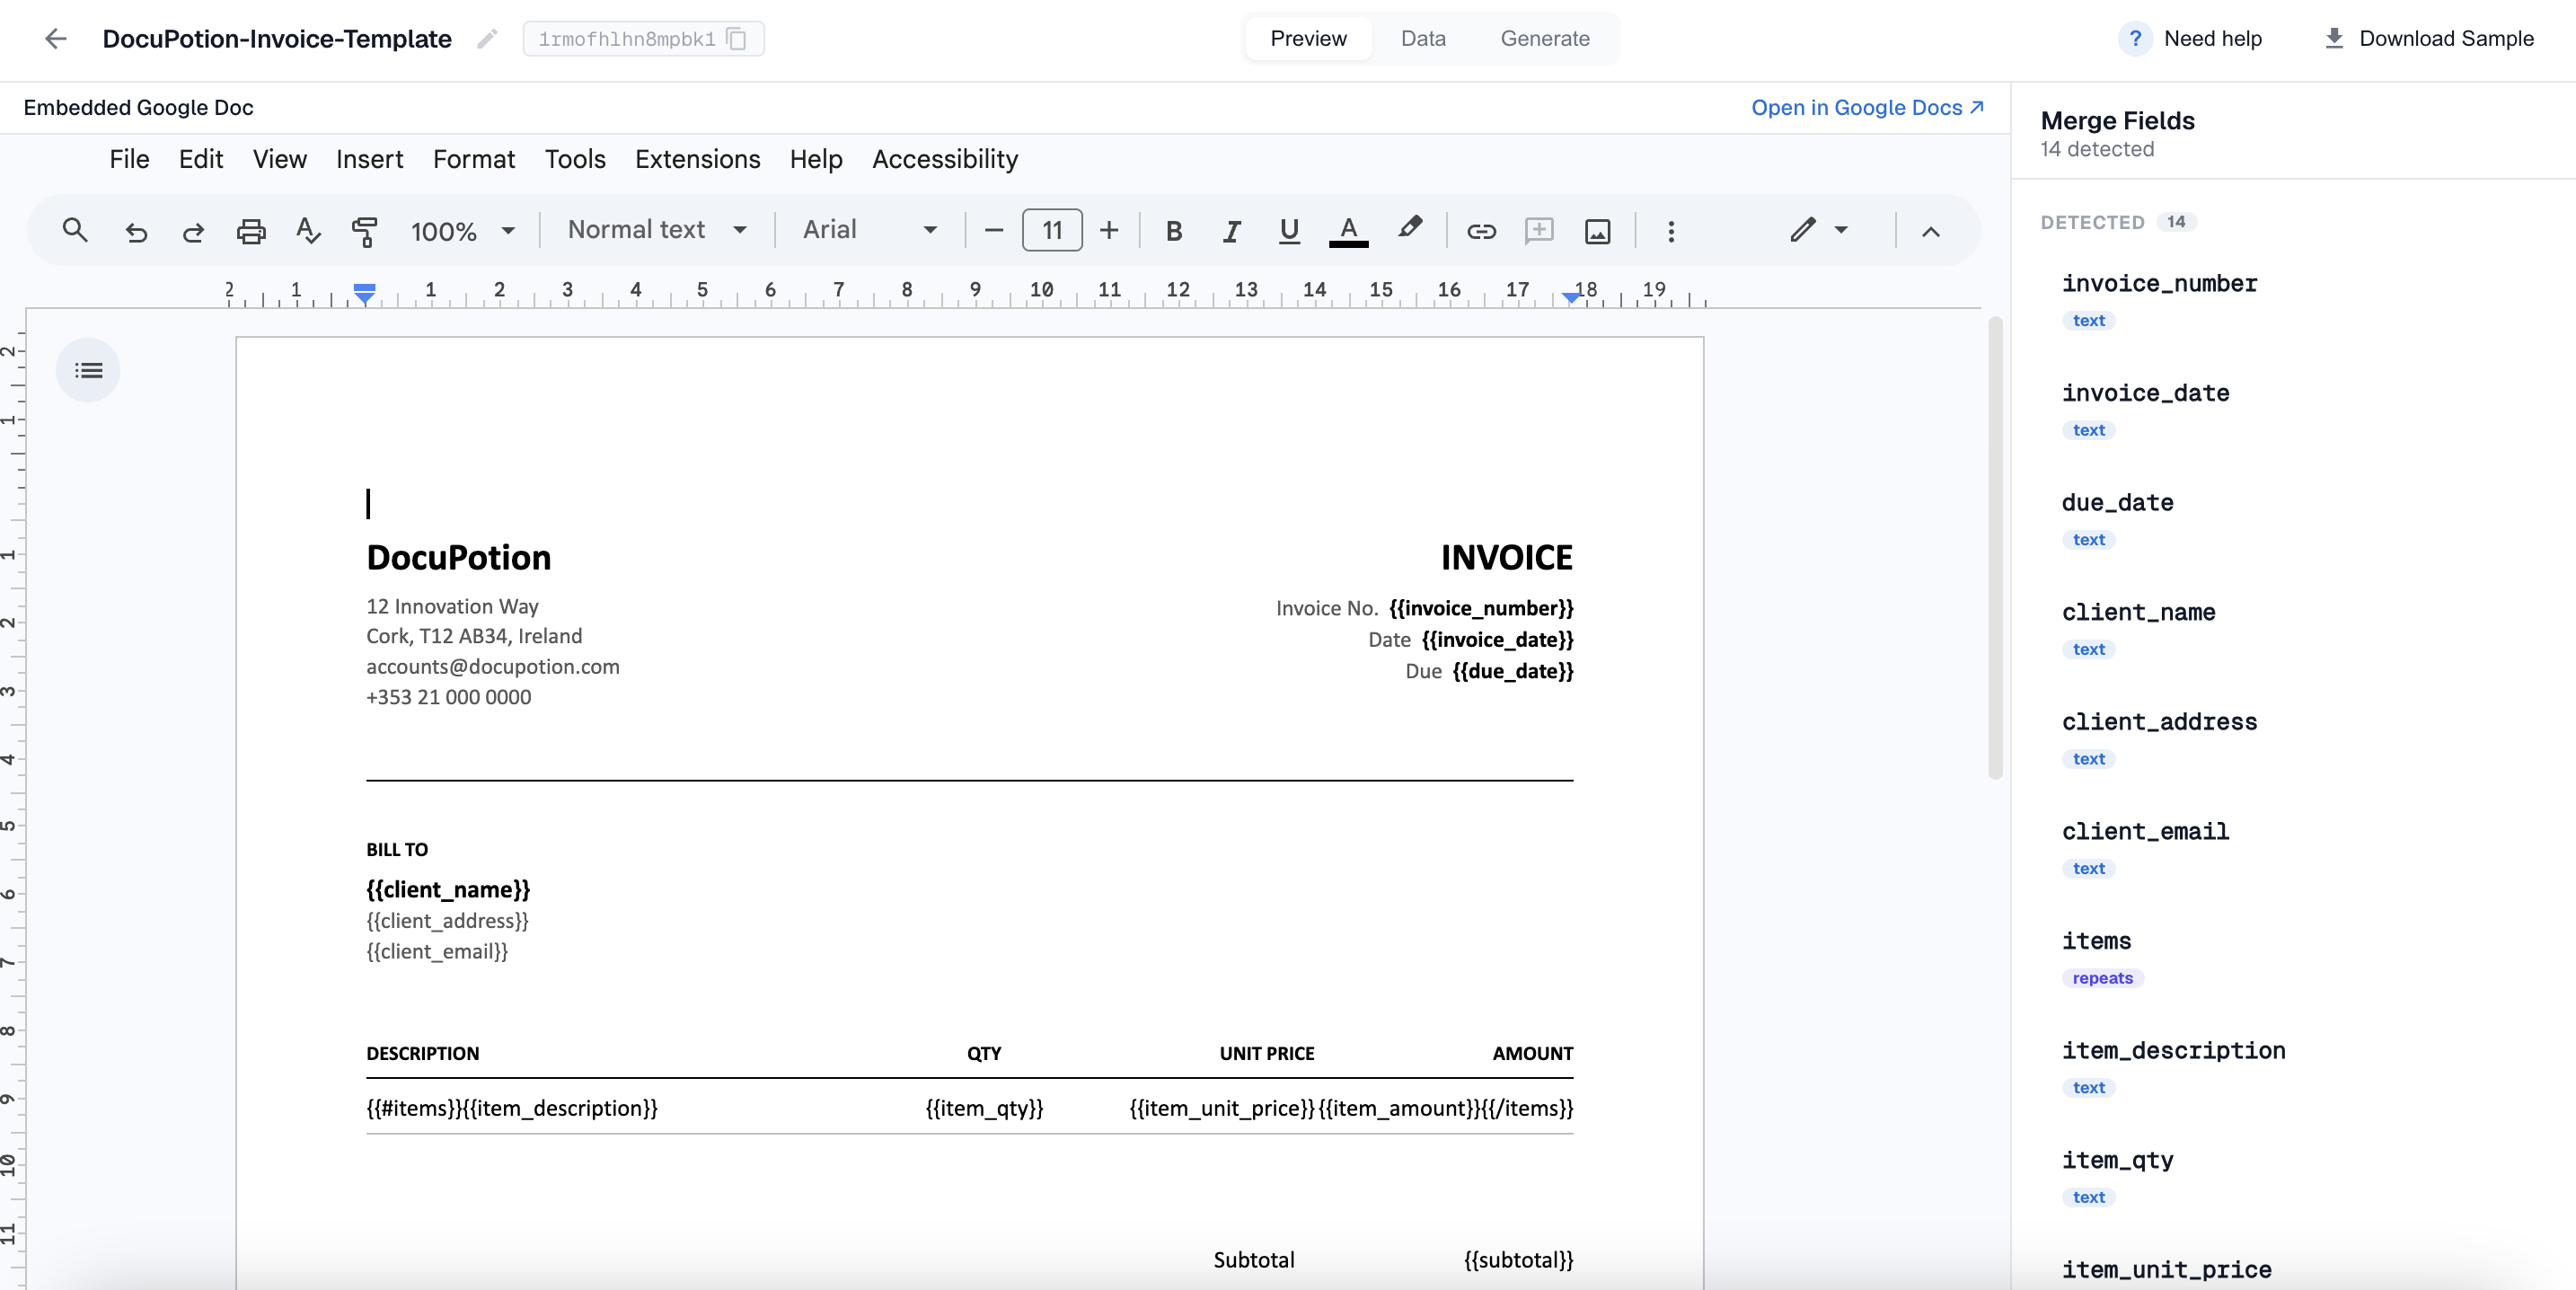Image resolution: width=2576 pixels, height=1290 pixels.
Task: Open the Insert menu
Action: coord(369,159)
